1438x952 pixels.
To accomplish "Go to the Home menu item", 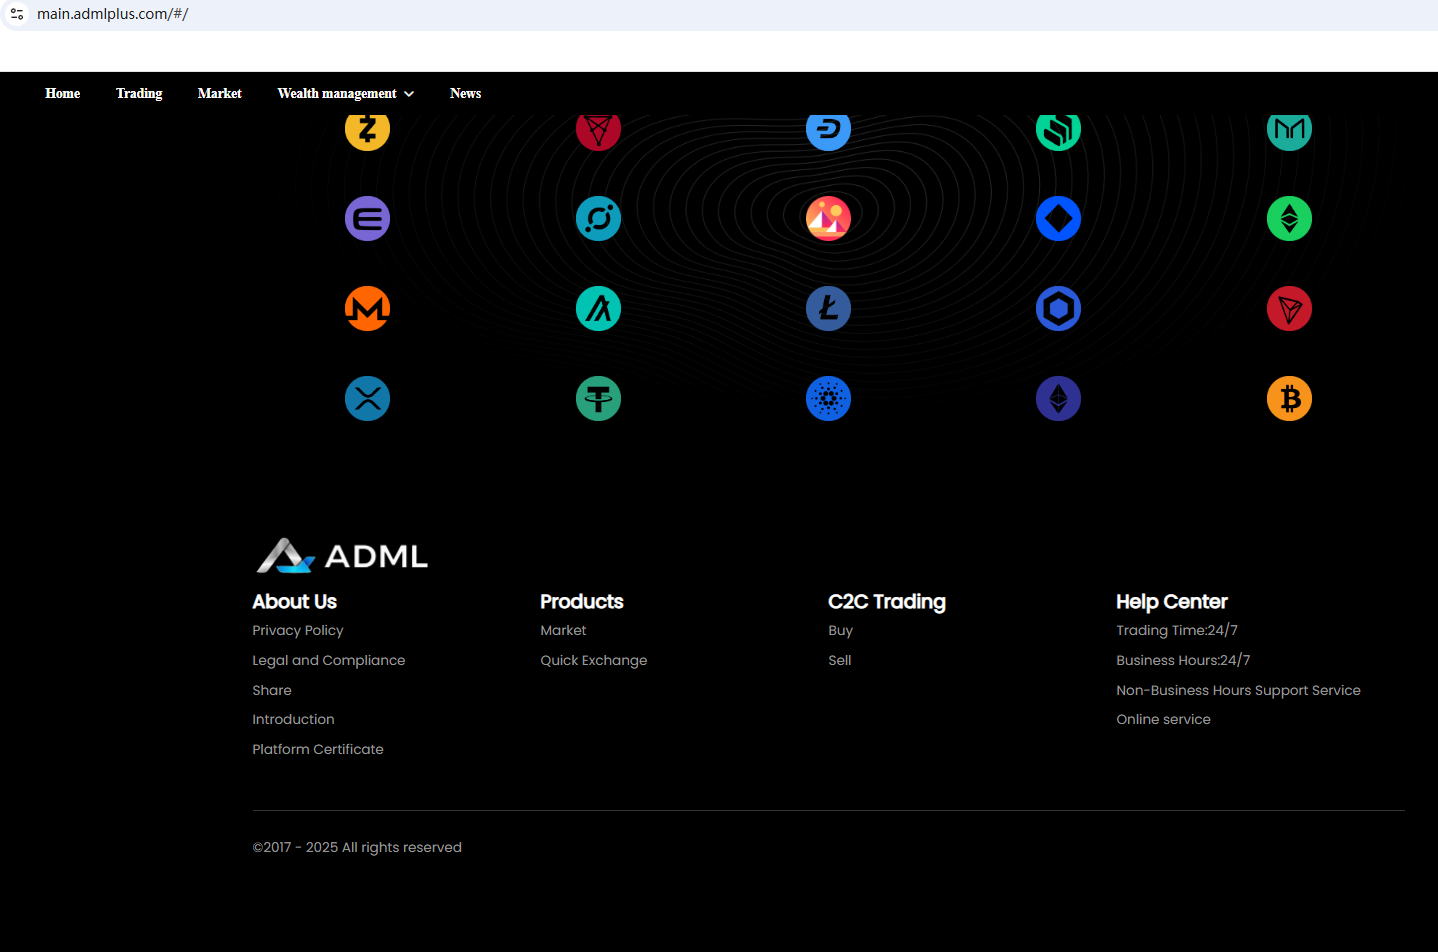I will point(63,93).
